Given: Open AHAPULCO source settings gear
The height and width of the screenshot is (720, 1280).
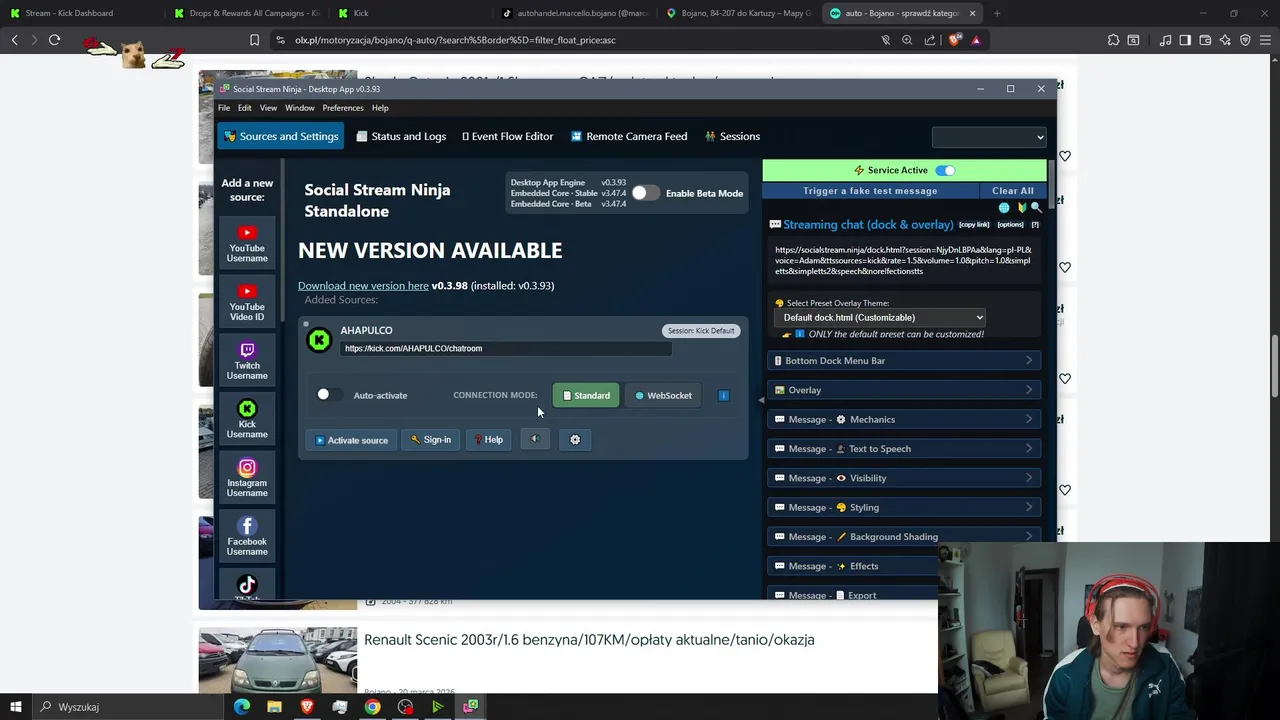Looking at the screenshot, I should pyautogui.click(x=575, y=439).
